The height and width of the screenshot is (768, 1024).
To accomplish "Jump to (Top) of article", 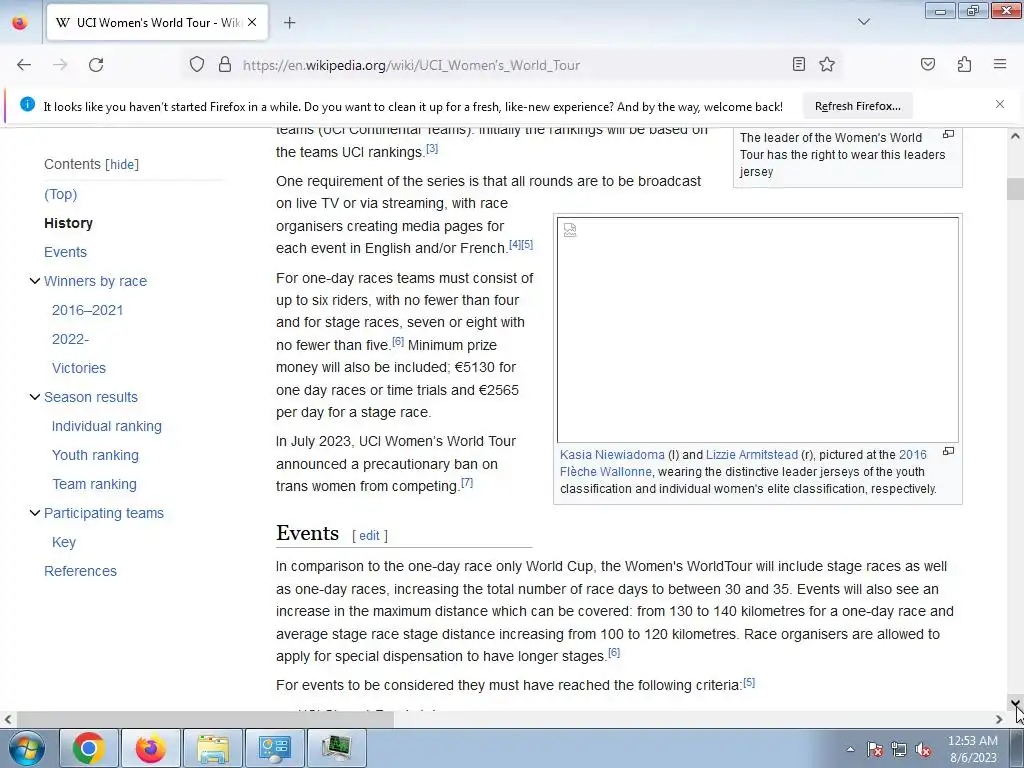I will pyautogui.click(x=61, y=195).
